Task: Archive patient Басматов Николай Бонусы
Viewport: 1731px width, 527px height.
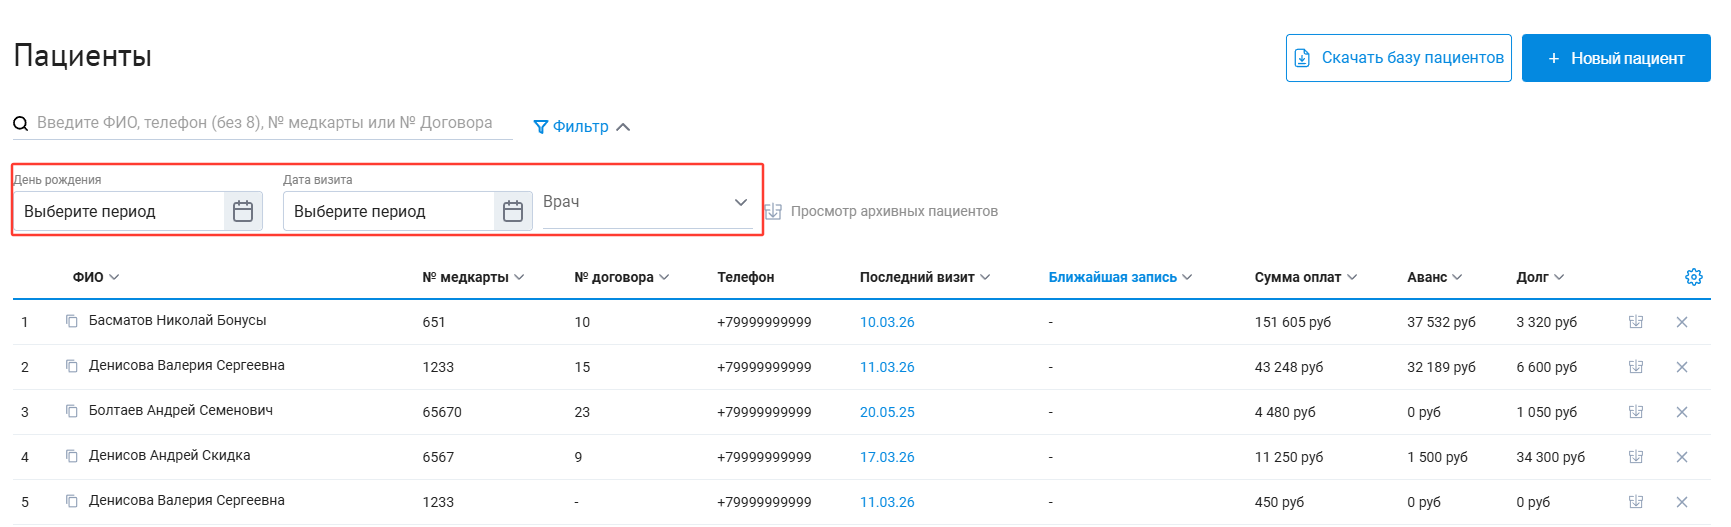Action: click(1636, 322)
